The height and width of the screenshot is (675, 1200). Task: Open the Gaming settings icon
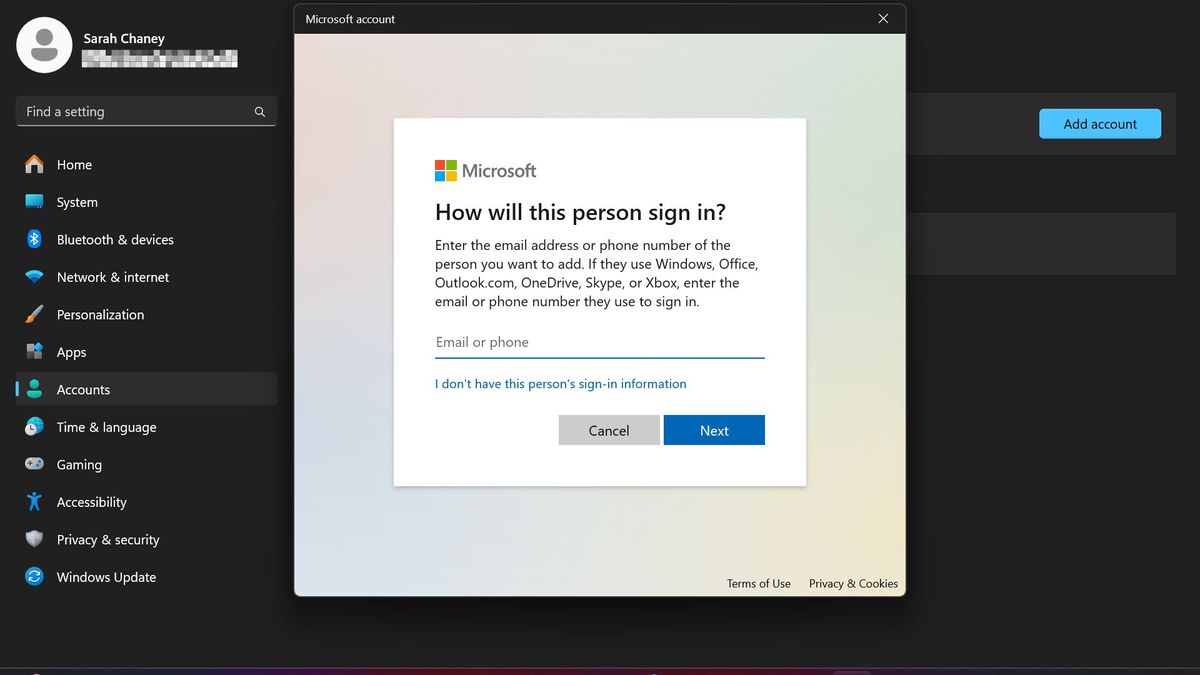point(34,464)
